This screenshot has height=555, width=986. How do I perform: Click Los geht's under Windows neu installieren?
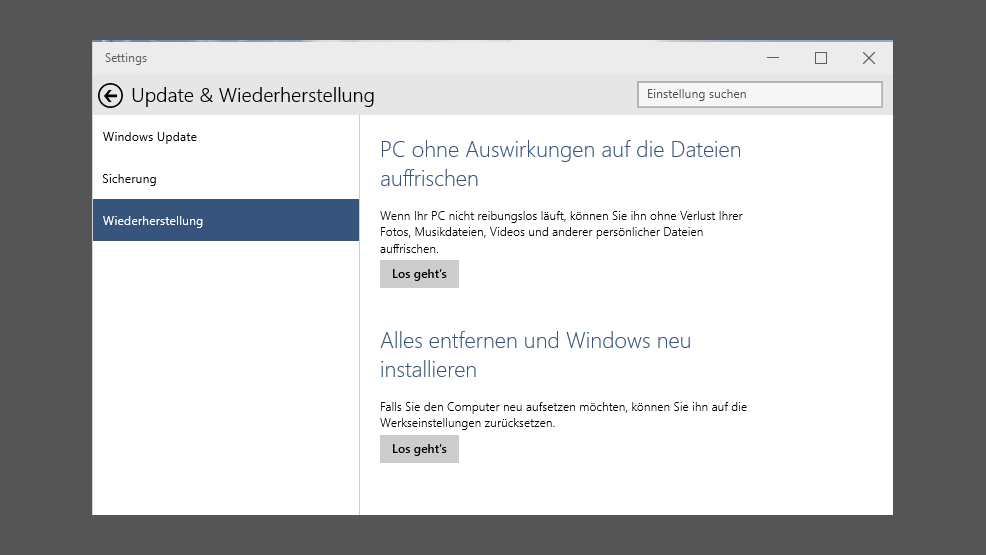click(419, 449)
